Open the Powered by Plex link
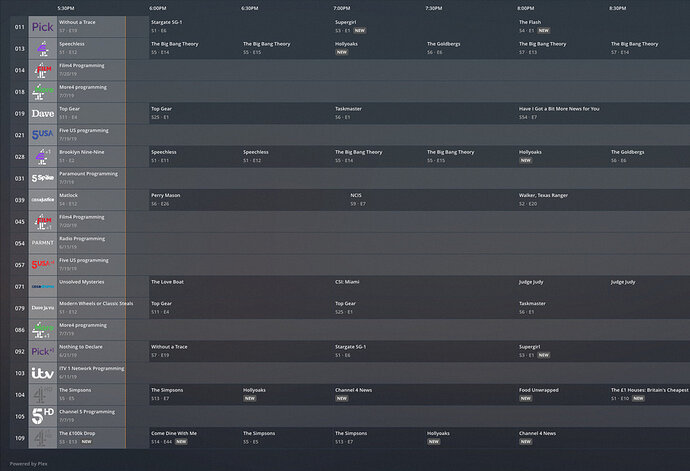Viewport: 690px width, 471px height. pos(29,464)
